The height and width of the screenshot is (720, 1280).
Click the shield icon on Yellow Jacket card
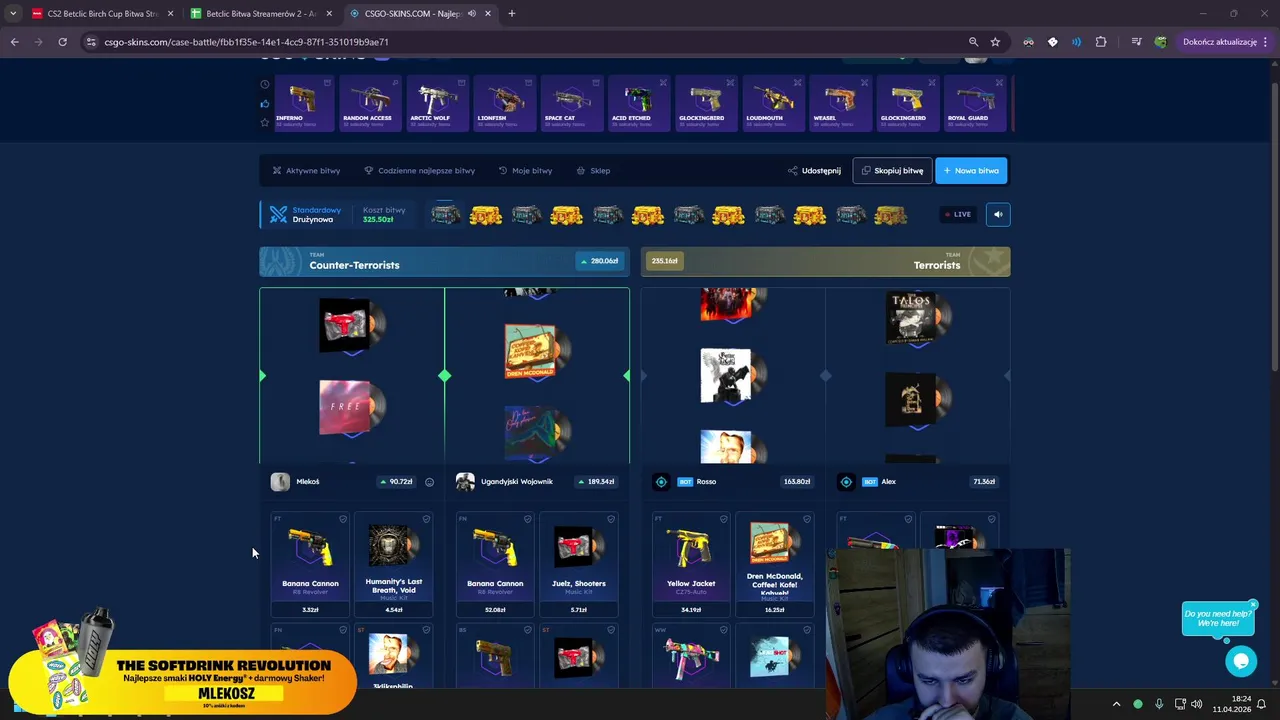[724, 519]
